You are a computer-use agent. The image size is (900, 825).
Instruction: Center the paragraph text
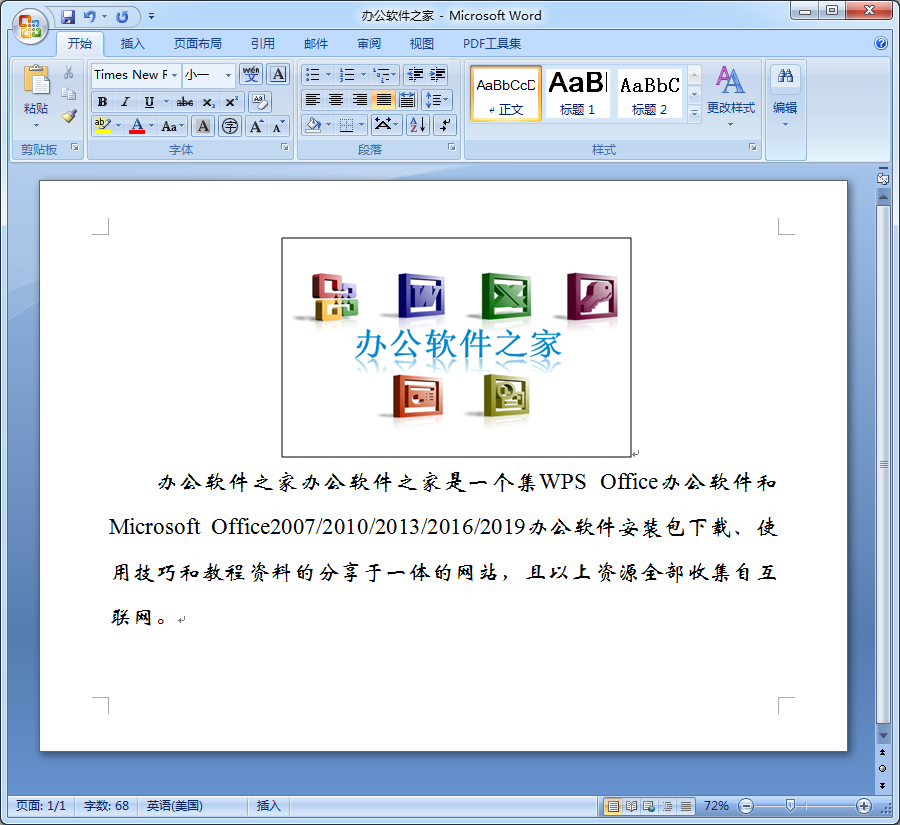(x=336, y=100)
